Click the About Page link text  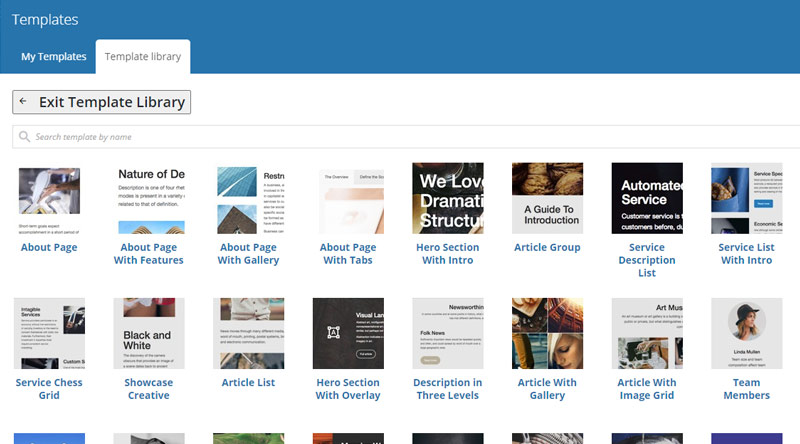[49, 248]
